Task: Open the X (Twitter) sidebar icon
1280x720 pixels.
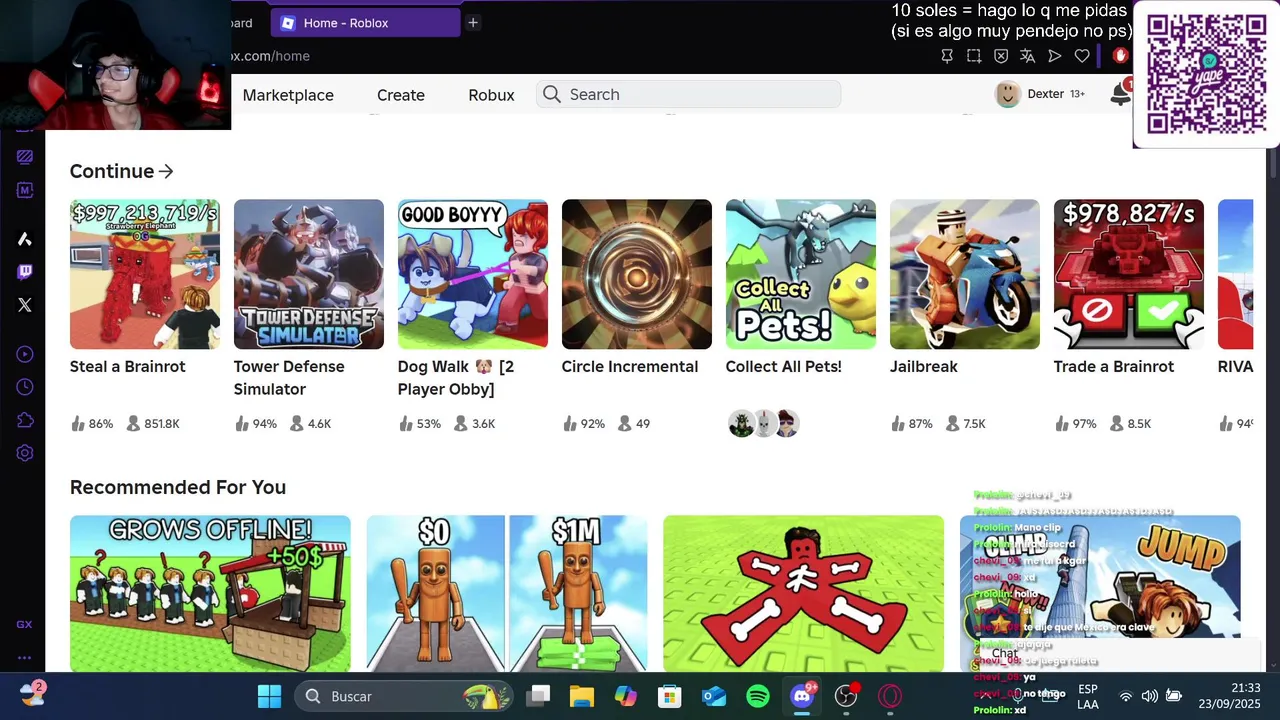Action: pyautogui.click(x=25, y=305)
